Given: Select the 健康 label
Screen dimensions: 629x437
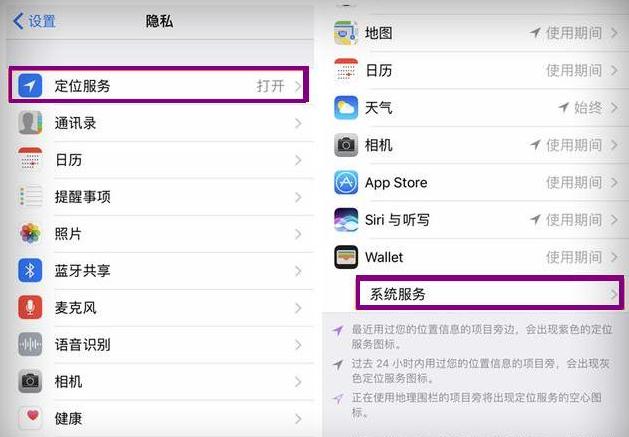Looking at the screenshot, I should (68, 419).
